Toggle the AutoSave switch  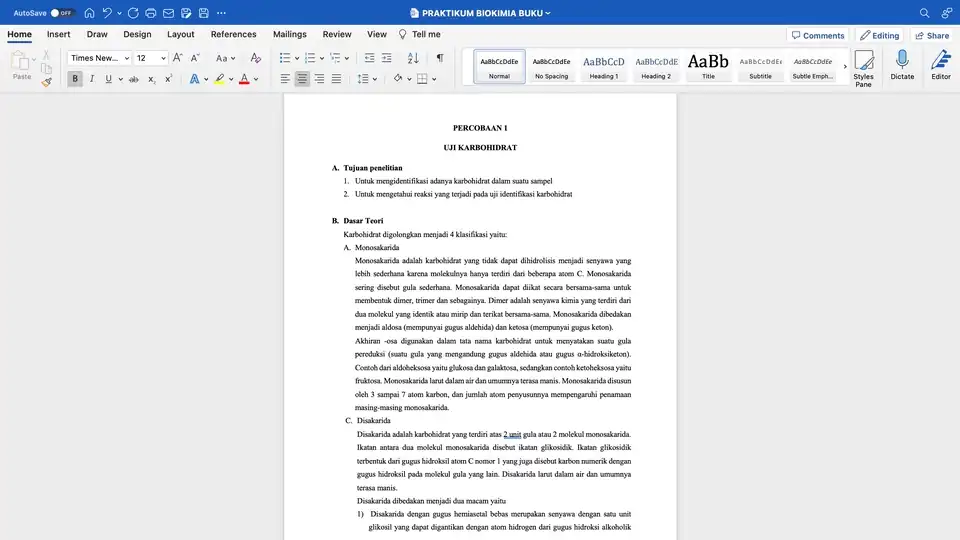coord(62,13)
